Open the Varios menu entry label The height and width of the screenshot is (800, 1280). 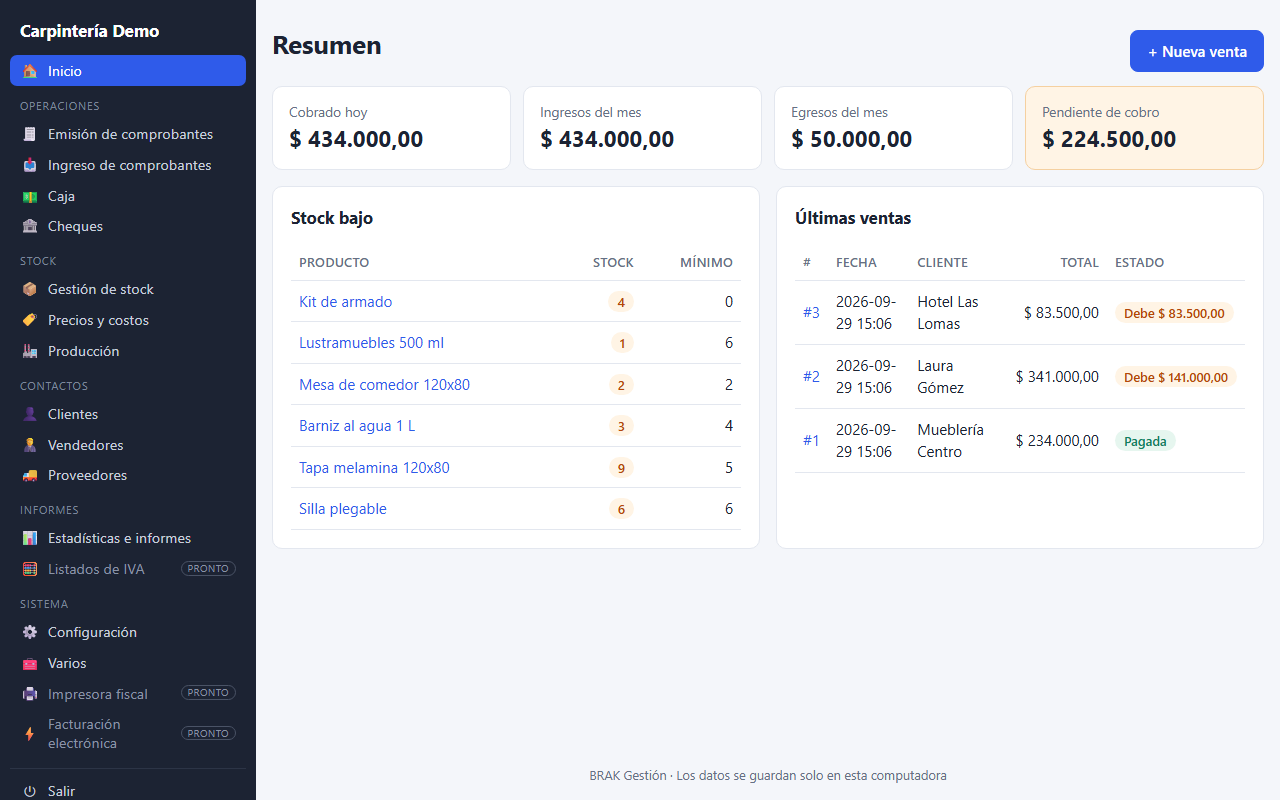(67, 663)
